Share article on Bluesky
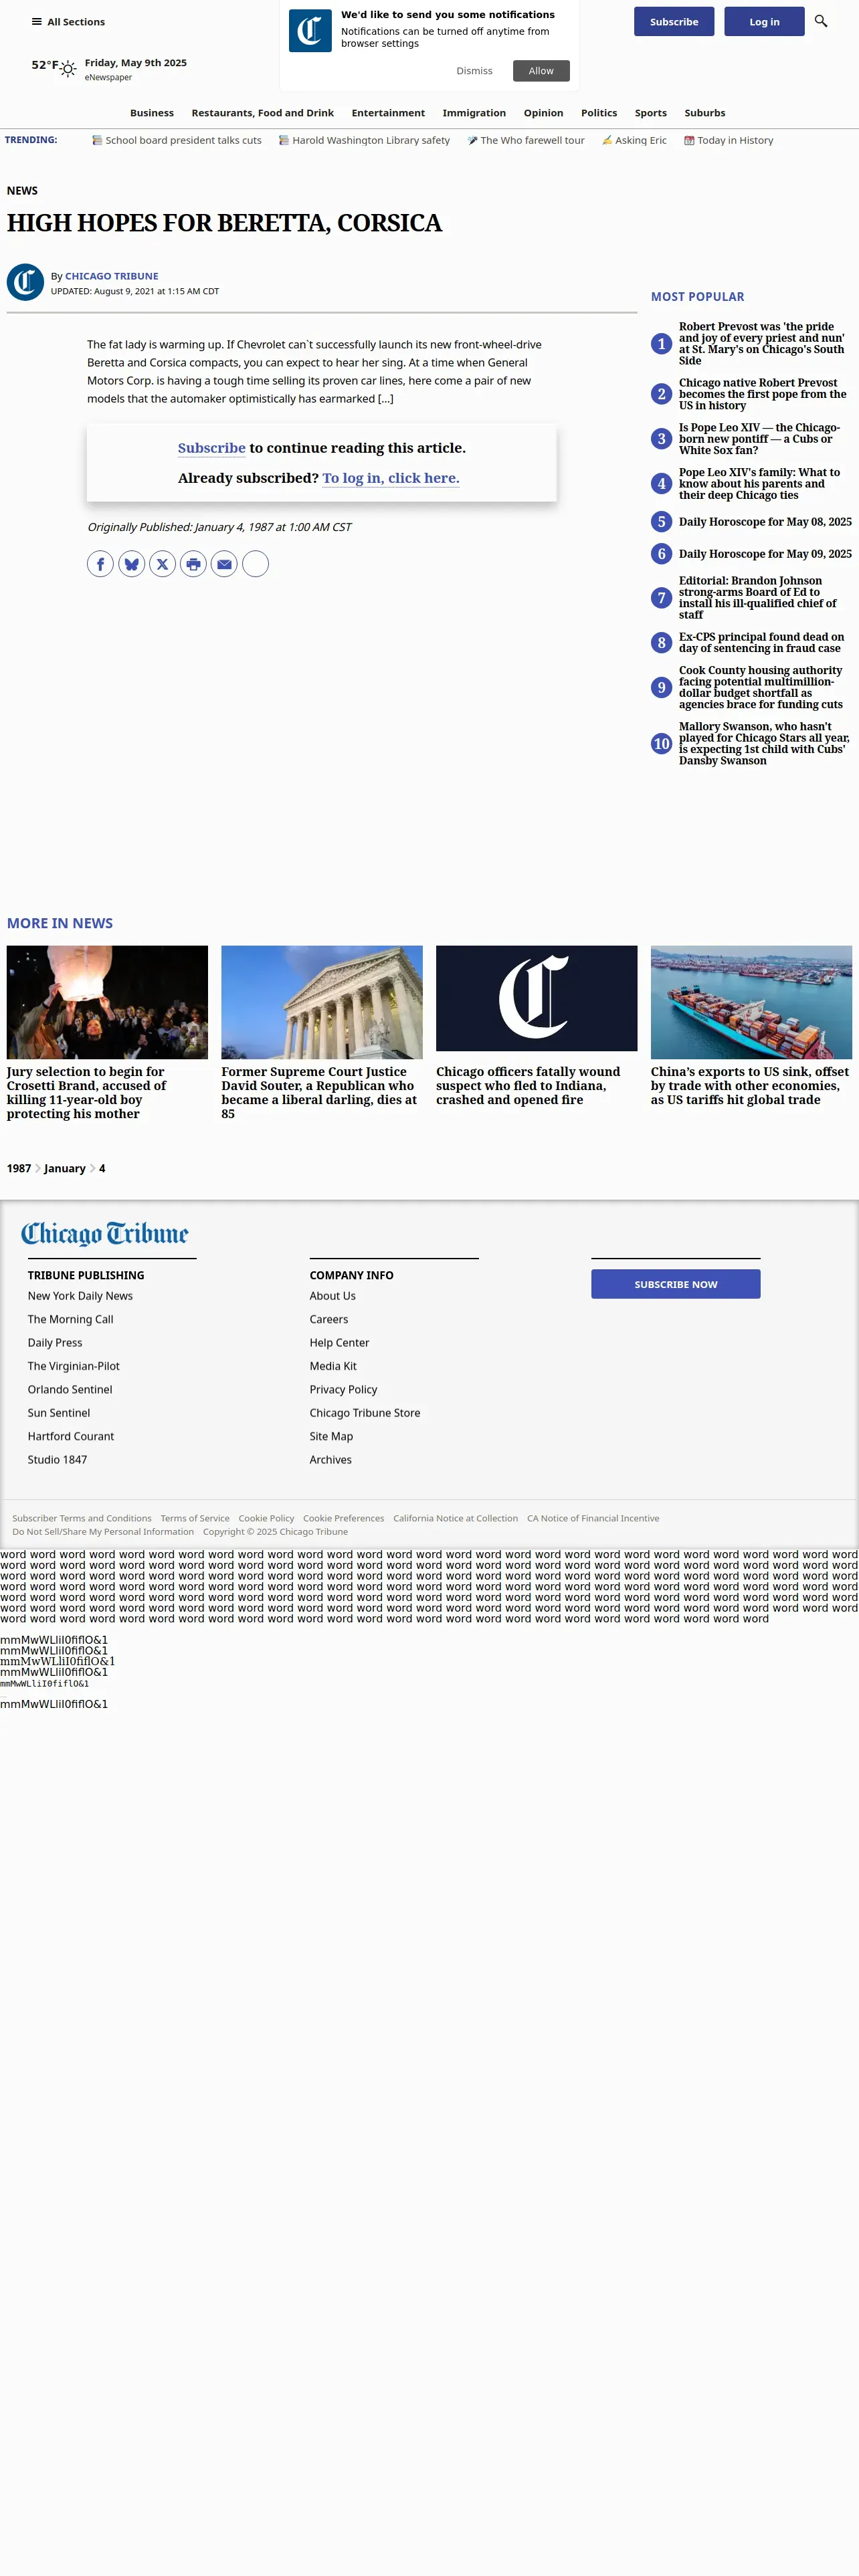Screen dimensions: 859x2576 coord(131,564)
